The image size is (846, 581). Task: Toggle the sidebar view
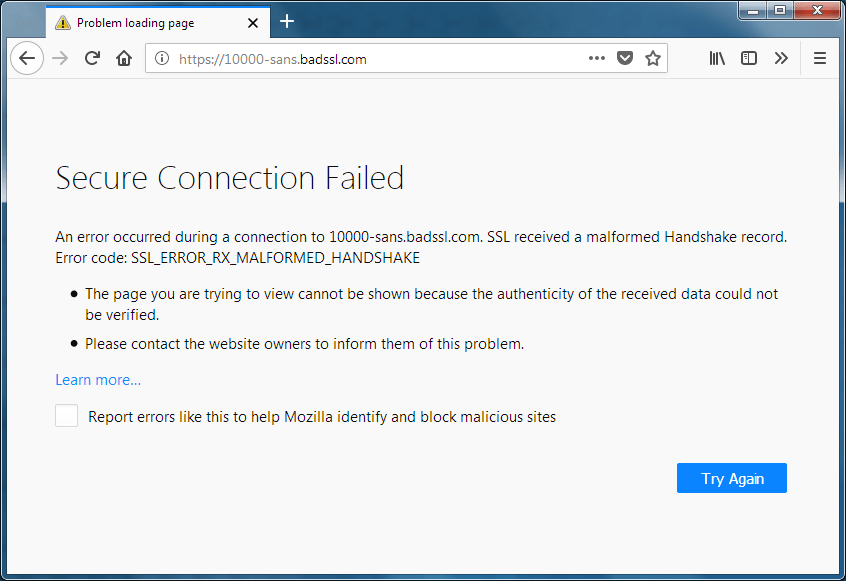click(x=748, y=58)
